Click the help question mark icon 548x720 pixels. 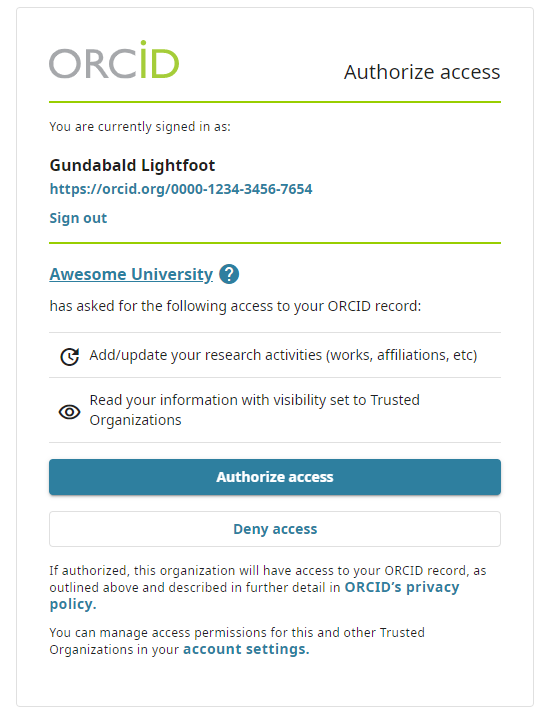[229, 274]
